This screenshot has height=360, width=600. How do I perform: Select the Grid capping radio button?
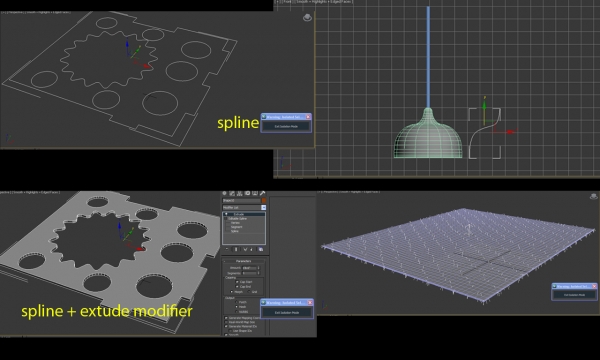[249, 292]
